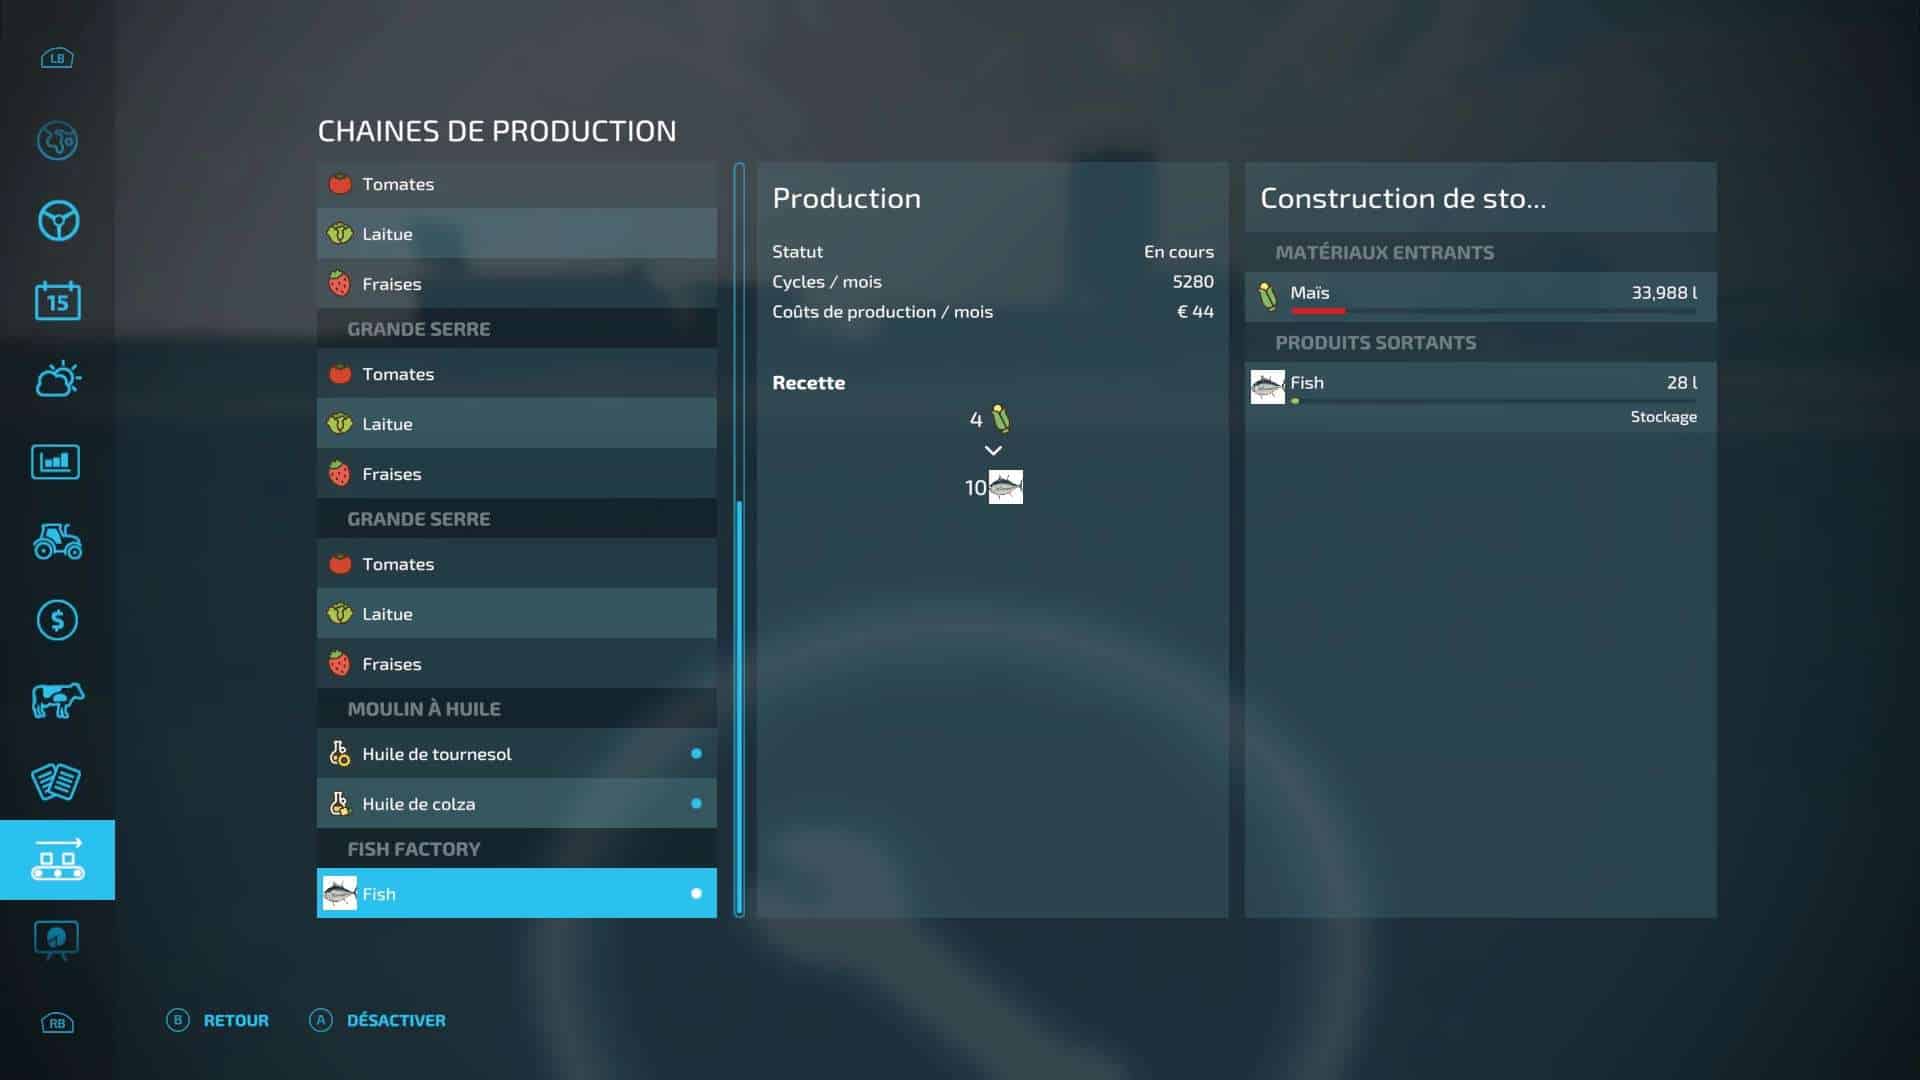The height and width of the screenshot is (1080, 1920).
Task: Open the prices statistics panel
Action: 57,461
